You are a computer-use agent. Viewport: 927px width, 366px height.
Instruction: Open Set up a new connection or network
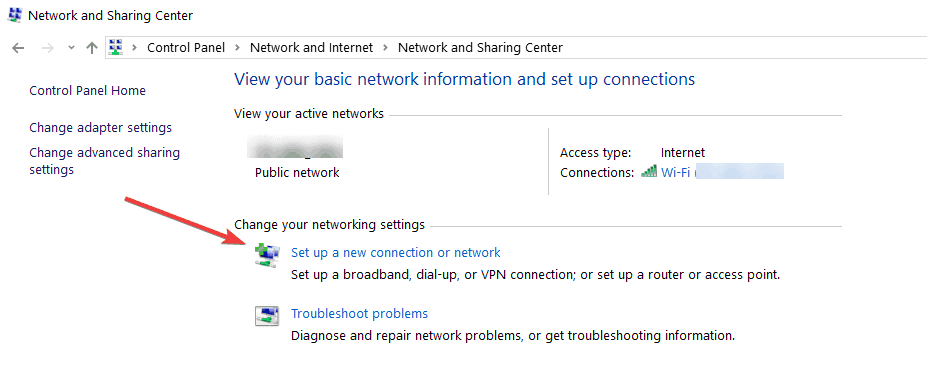coord(396,253)
